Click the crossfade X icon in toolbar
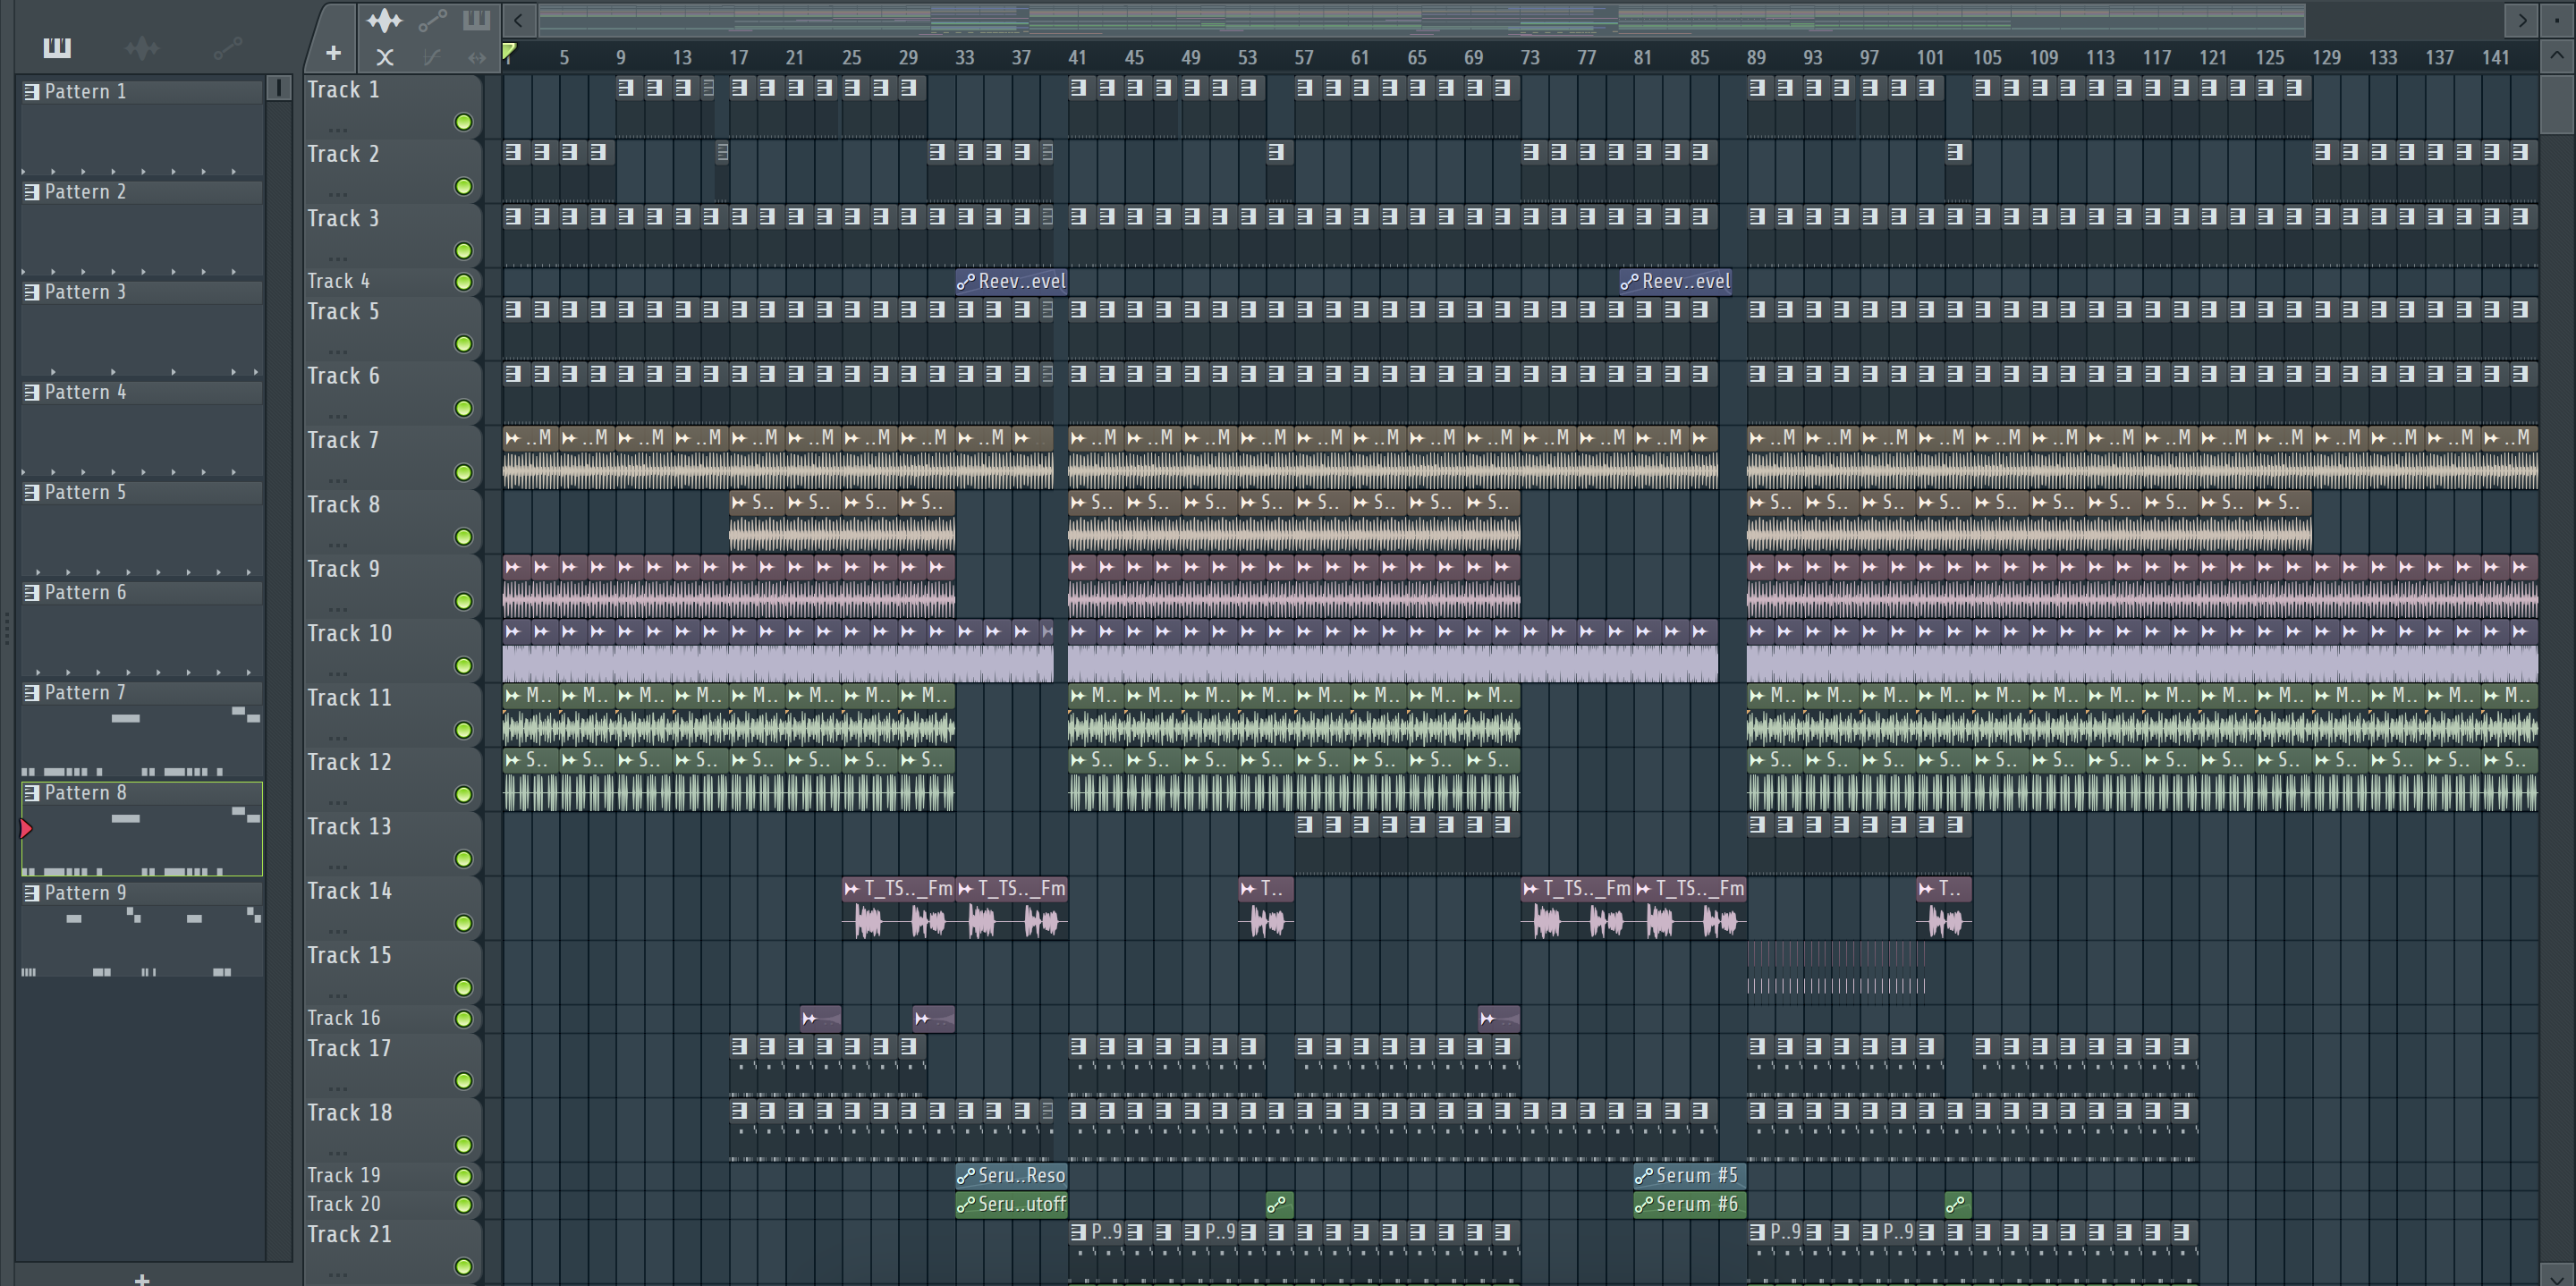Image resolution: width=2576 pixels, height=1286 pixels. click(x=384, y=58)
